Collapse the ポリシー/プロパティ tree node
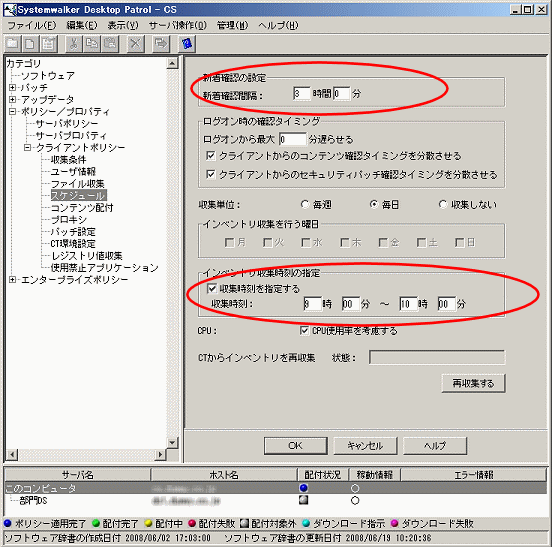552x547 pixels. pos(13,112)
